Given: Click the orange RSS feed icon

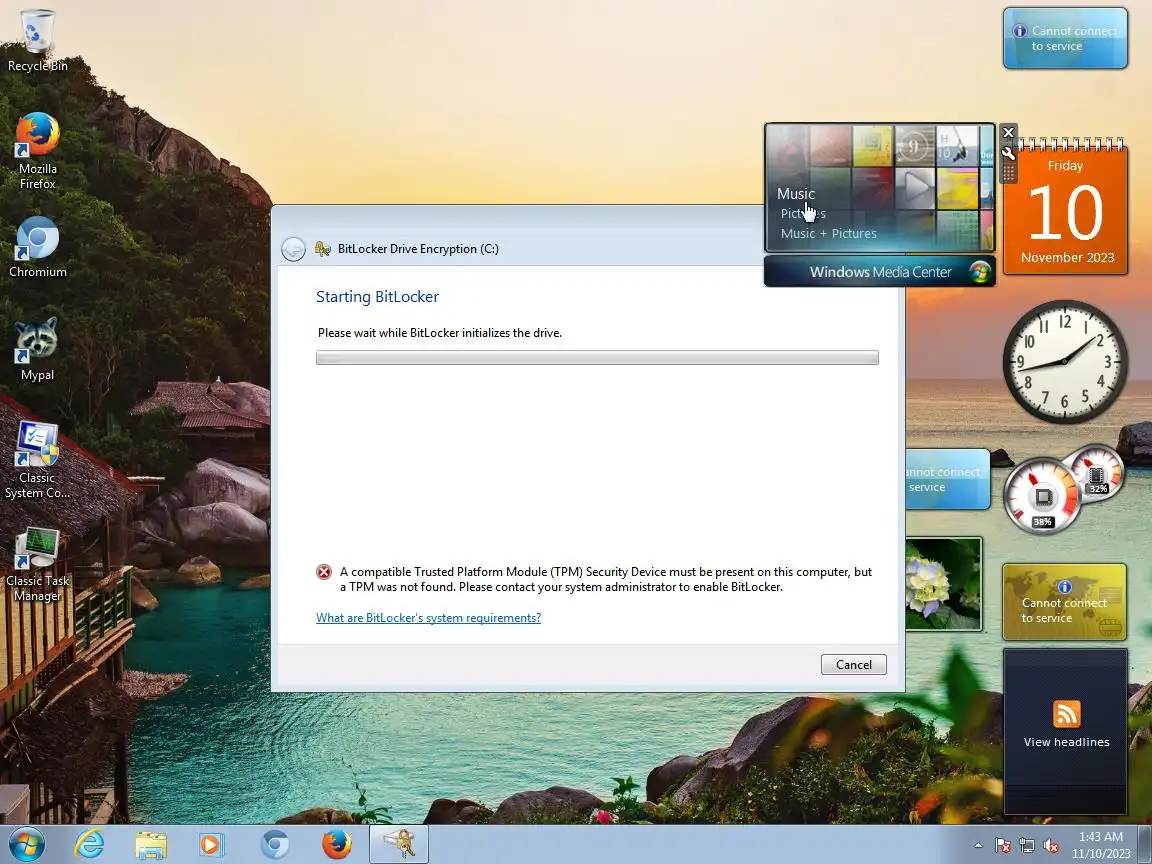Looking at the screenshot, I should (1066, 713).
